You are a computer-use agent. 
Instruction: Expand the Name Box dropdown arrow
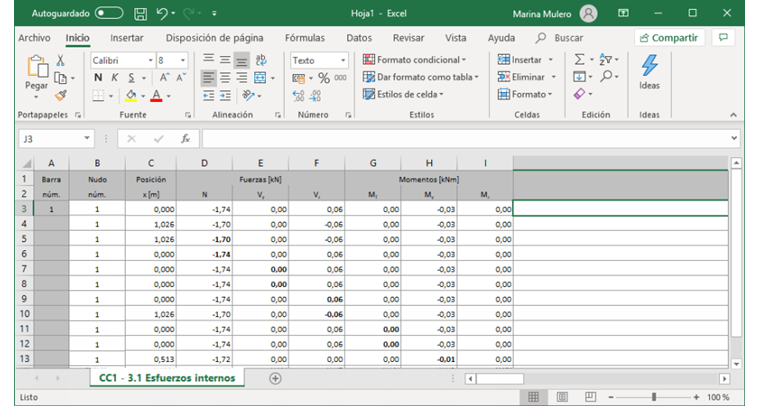click(87, 139)
